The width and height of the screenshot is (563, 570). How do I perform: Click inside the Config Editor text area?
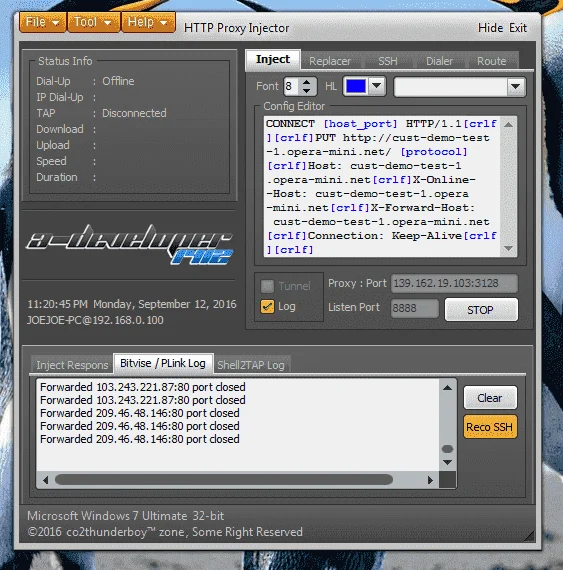coord(382,186)
